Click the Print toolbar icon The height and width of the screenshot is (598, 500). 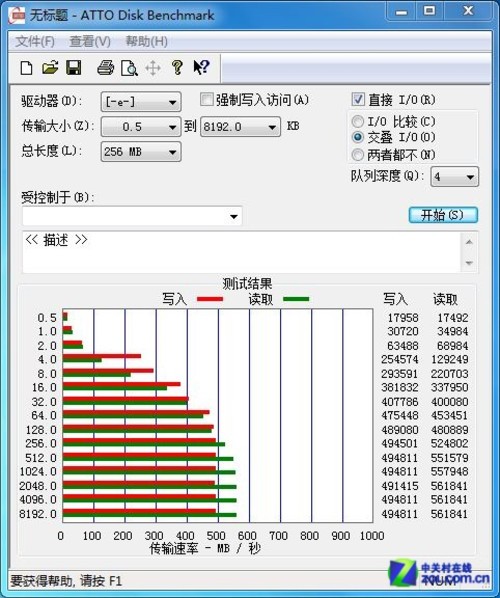click(x=105, y=68)
